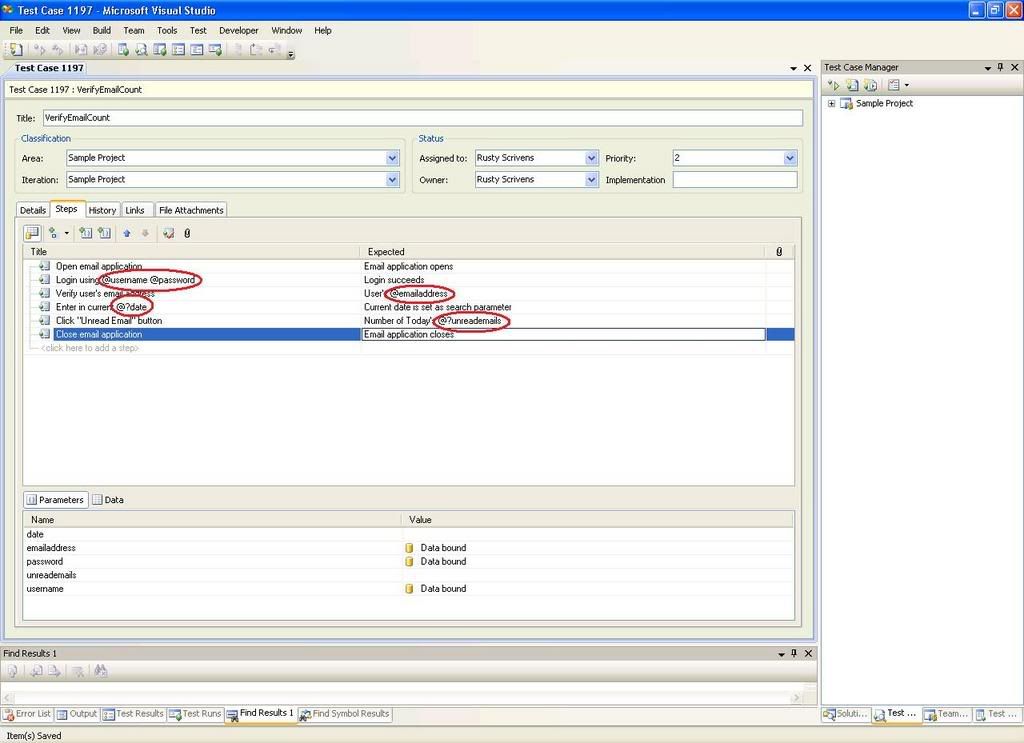The height and width of the screenshot is (743, 1024).
Task: Open the Output bottom tab
Action: coord(76,714)
